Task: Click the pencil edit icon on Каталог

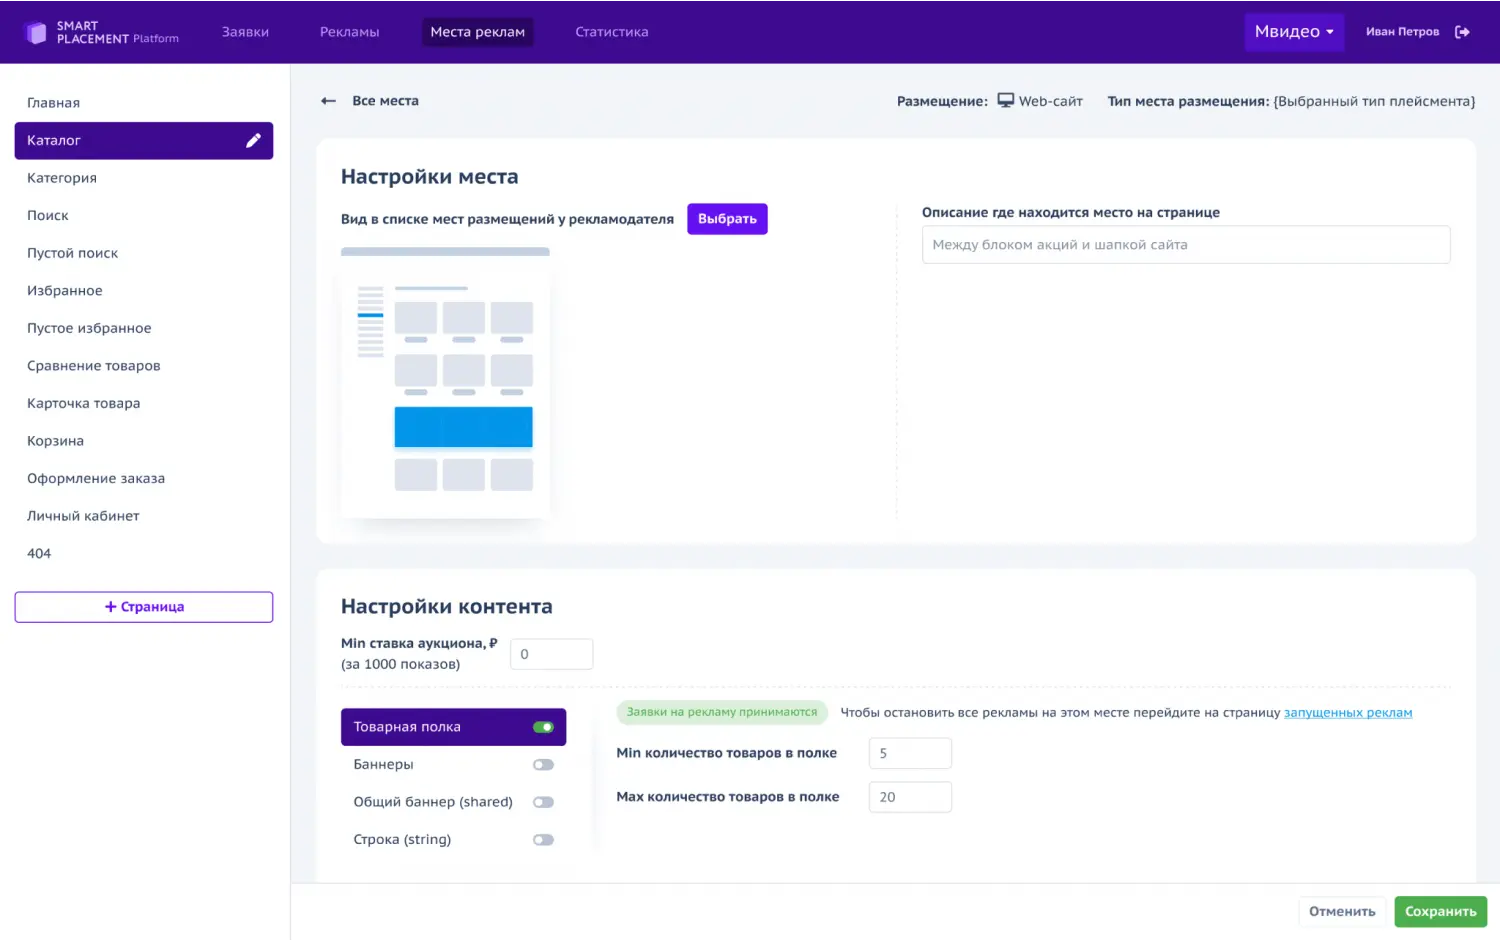Action: point(253,141)
